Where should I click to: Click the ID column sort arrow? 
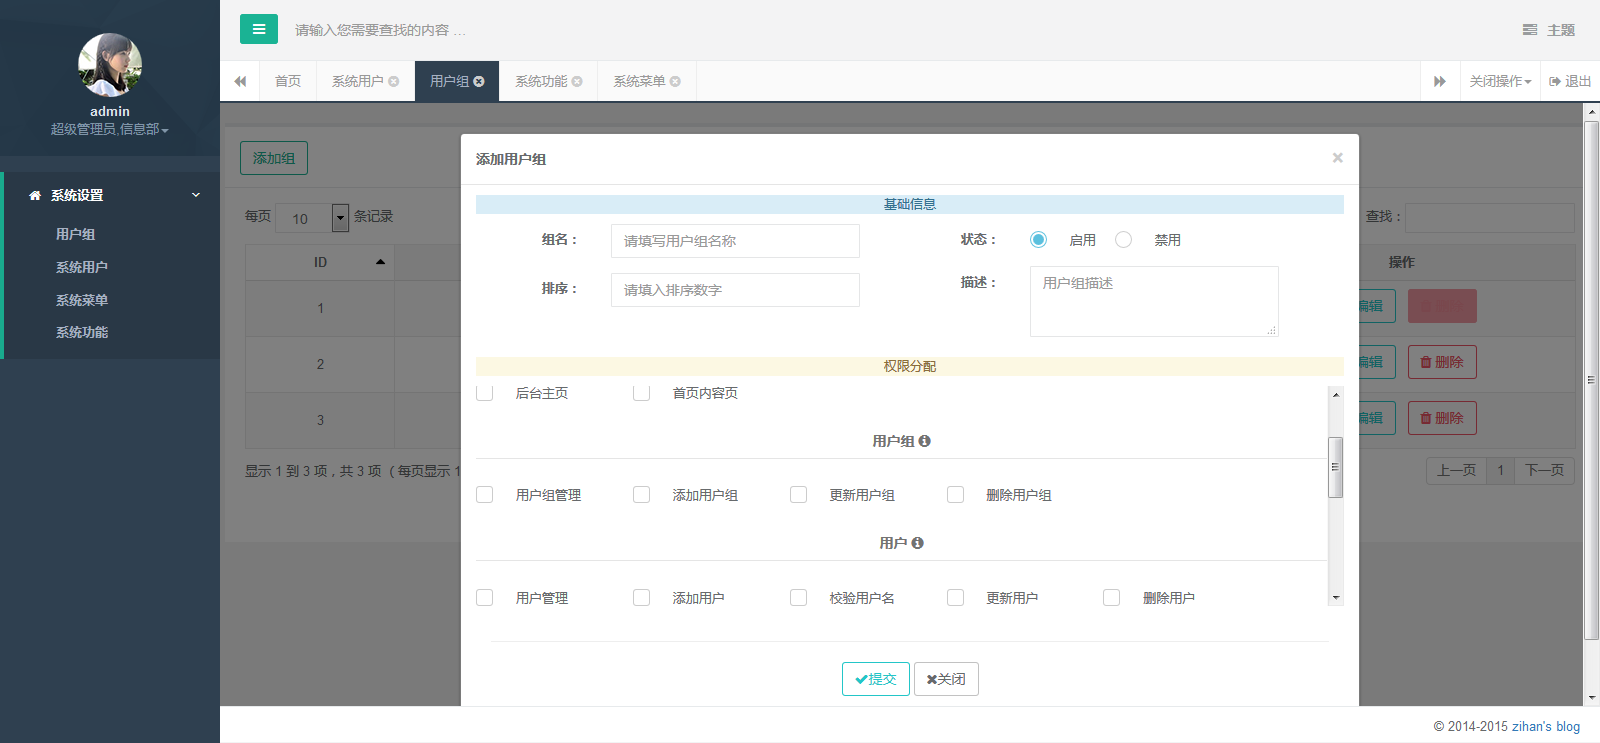coord(380,262)
